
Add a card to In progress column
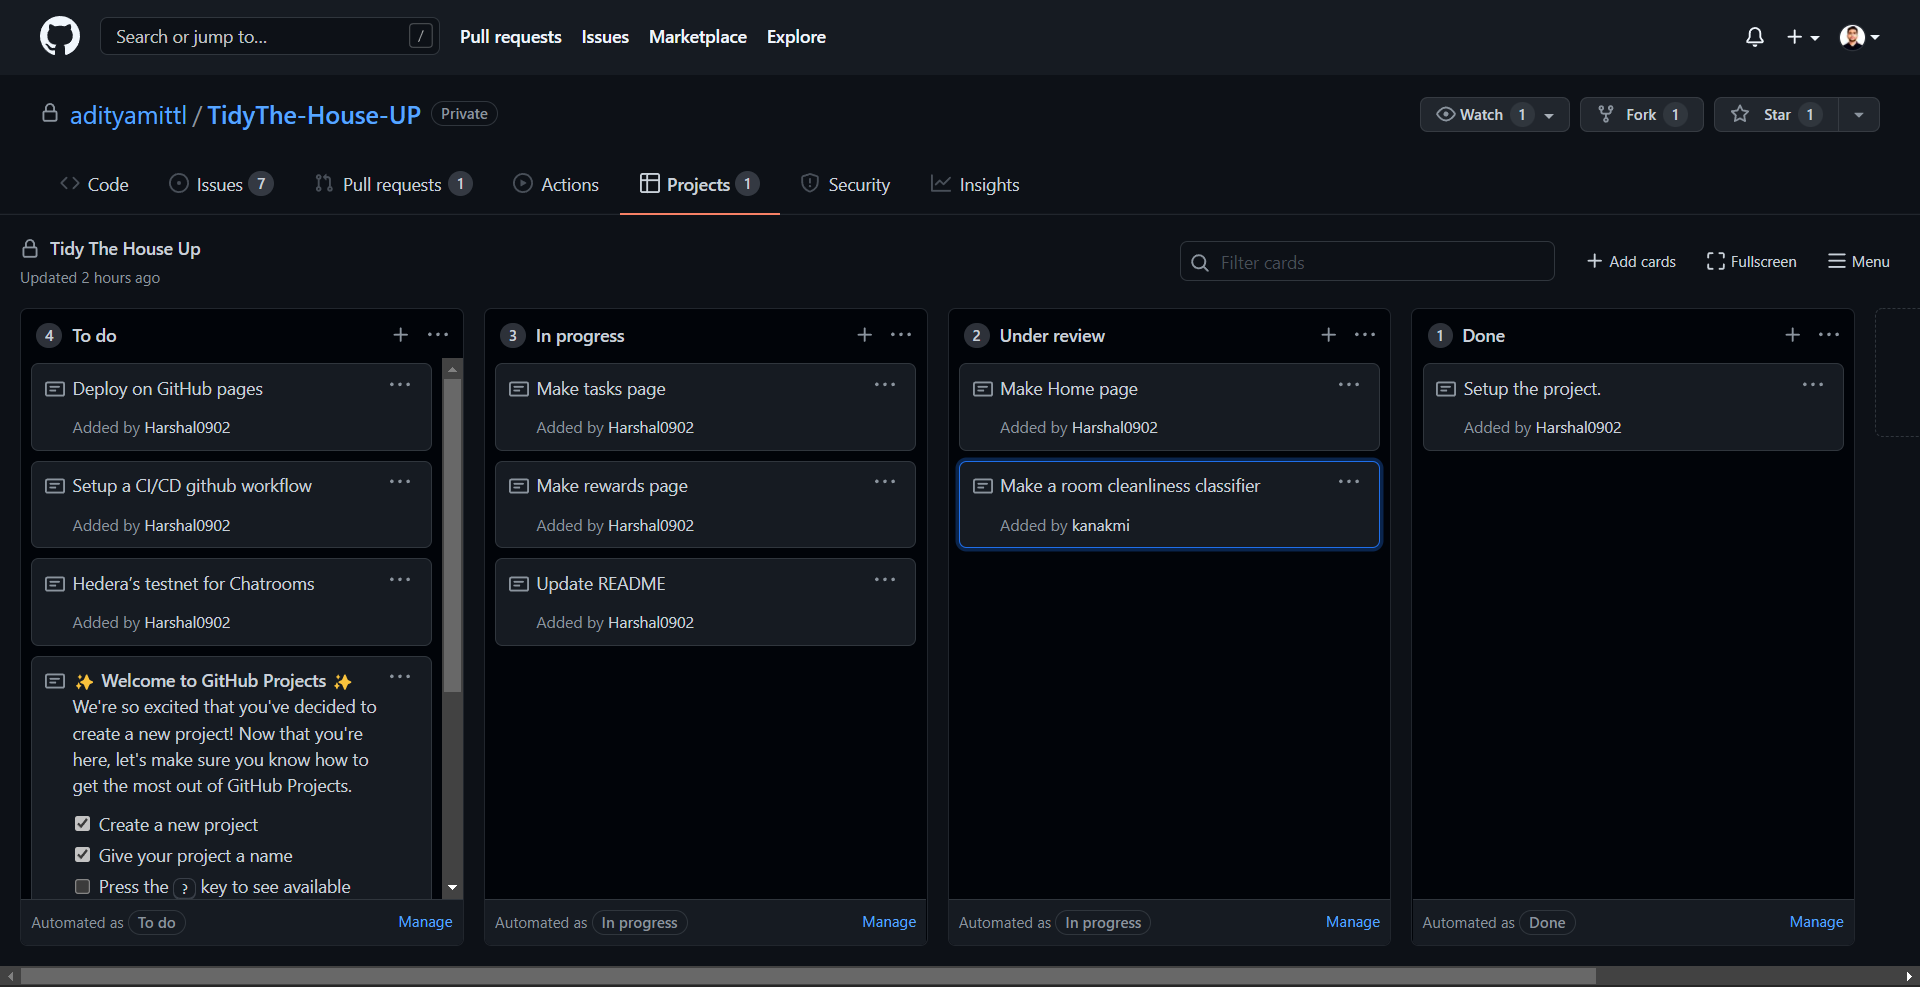865,335
